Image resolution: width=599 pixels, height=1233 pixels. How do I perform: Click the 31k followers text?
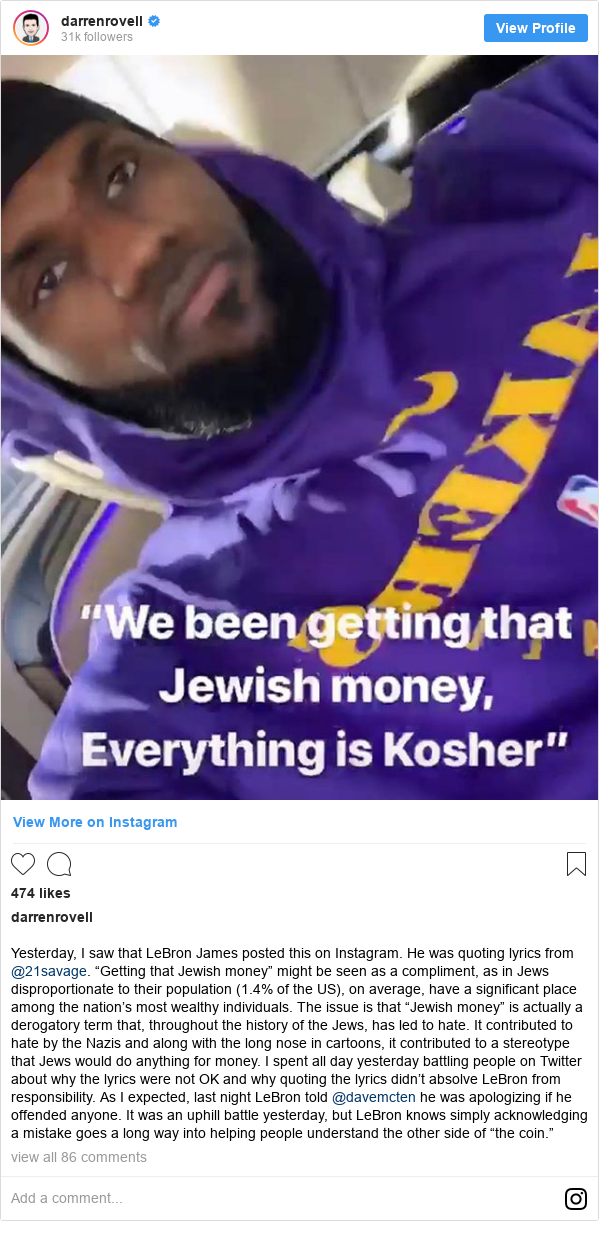coord(96,37)
